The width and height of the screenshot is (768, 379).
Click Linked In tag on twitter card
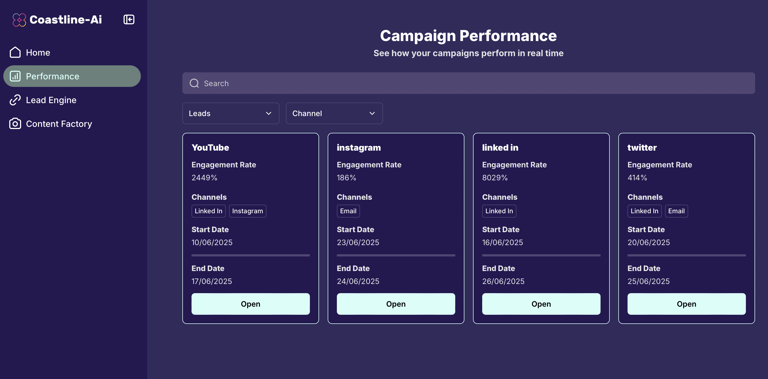645,211
